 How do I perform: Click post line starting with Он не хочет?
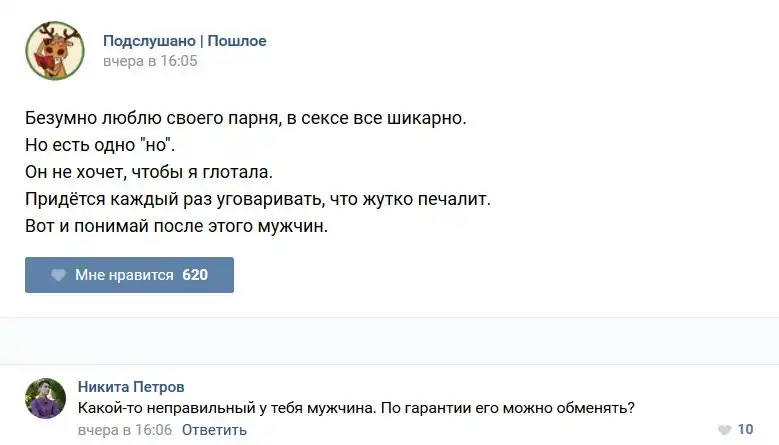pos(148,173)
